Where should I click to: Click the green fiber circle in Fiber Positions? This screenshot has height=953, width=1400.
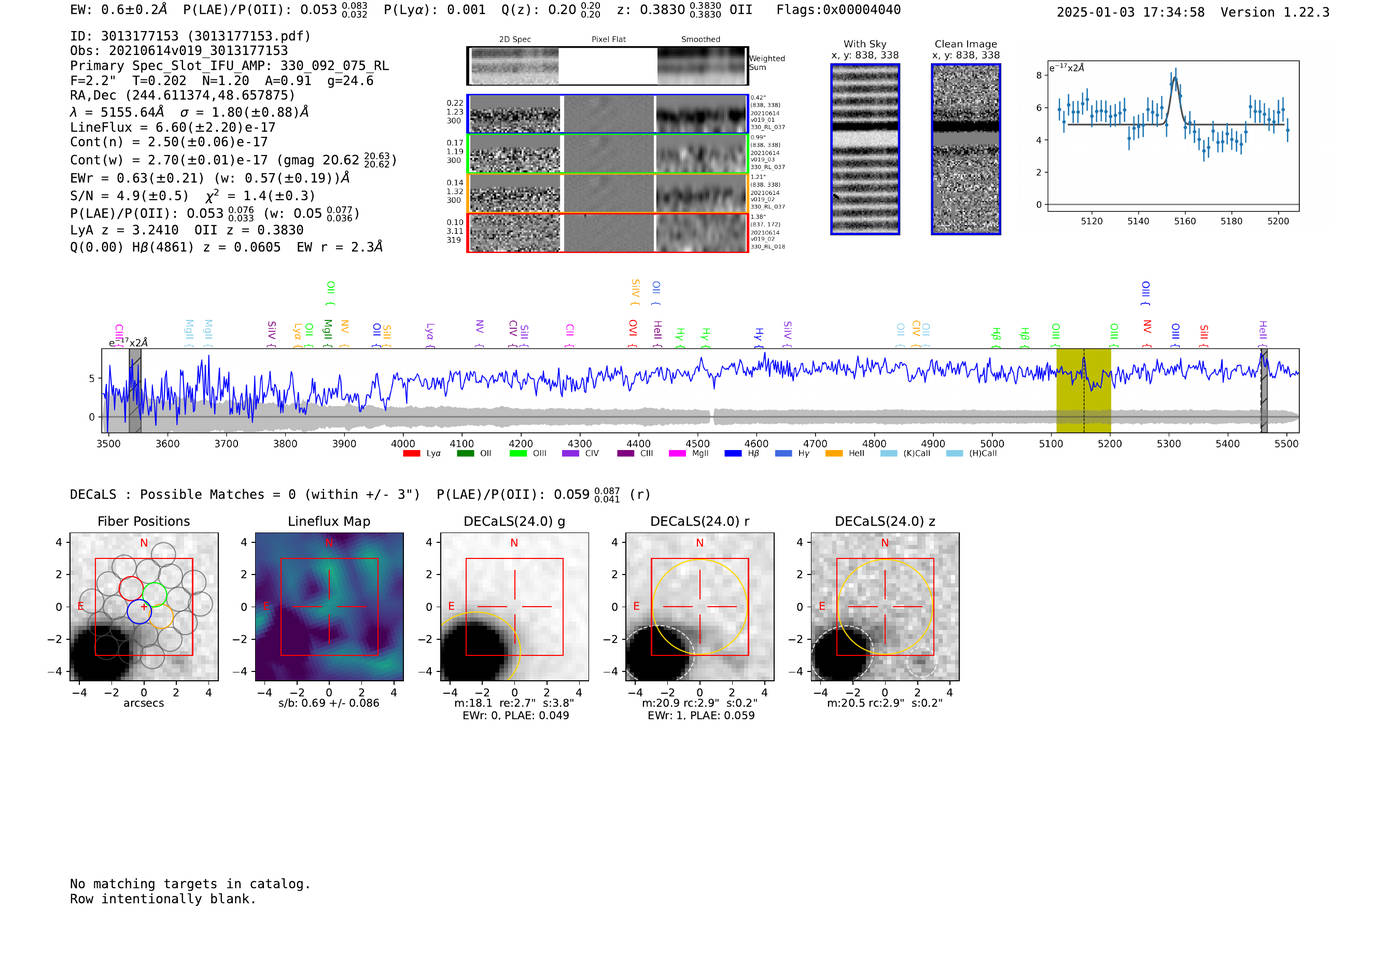[x=154, y=594]
